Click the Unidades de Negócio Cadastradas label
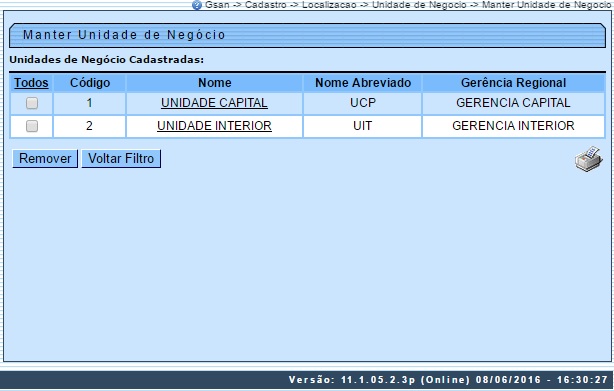This screenshot has width=614, height=391. pyautogui.click(x=107, y=60)
